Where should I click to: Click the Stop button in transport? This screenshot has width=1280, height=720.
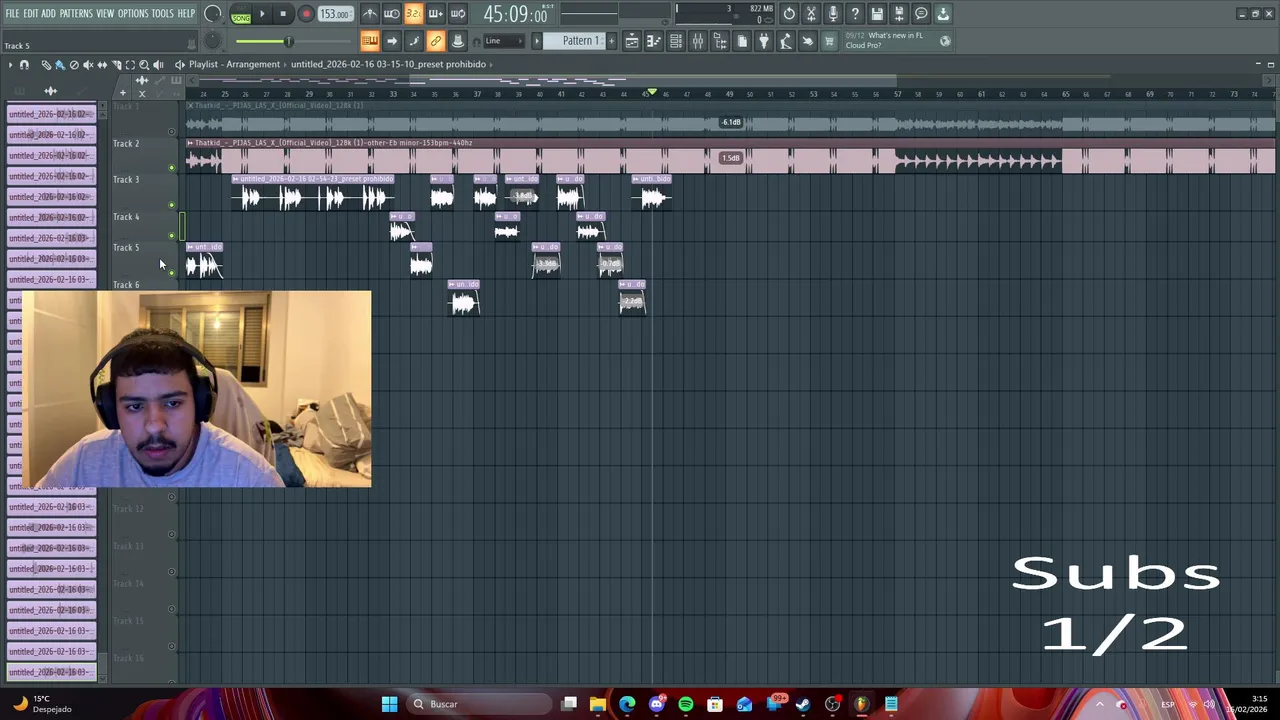[283, 14]
